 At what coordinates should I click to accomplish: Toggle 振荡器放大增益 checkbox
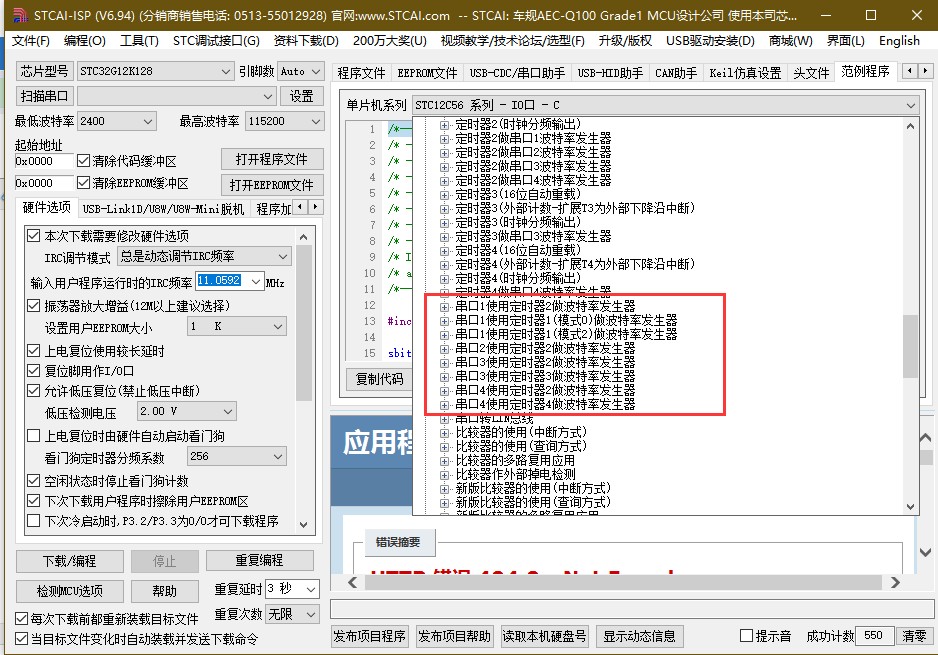coord(34,306)
